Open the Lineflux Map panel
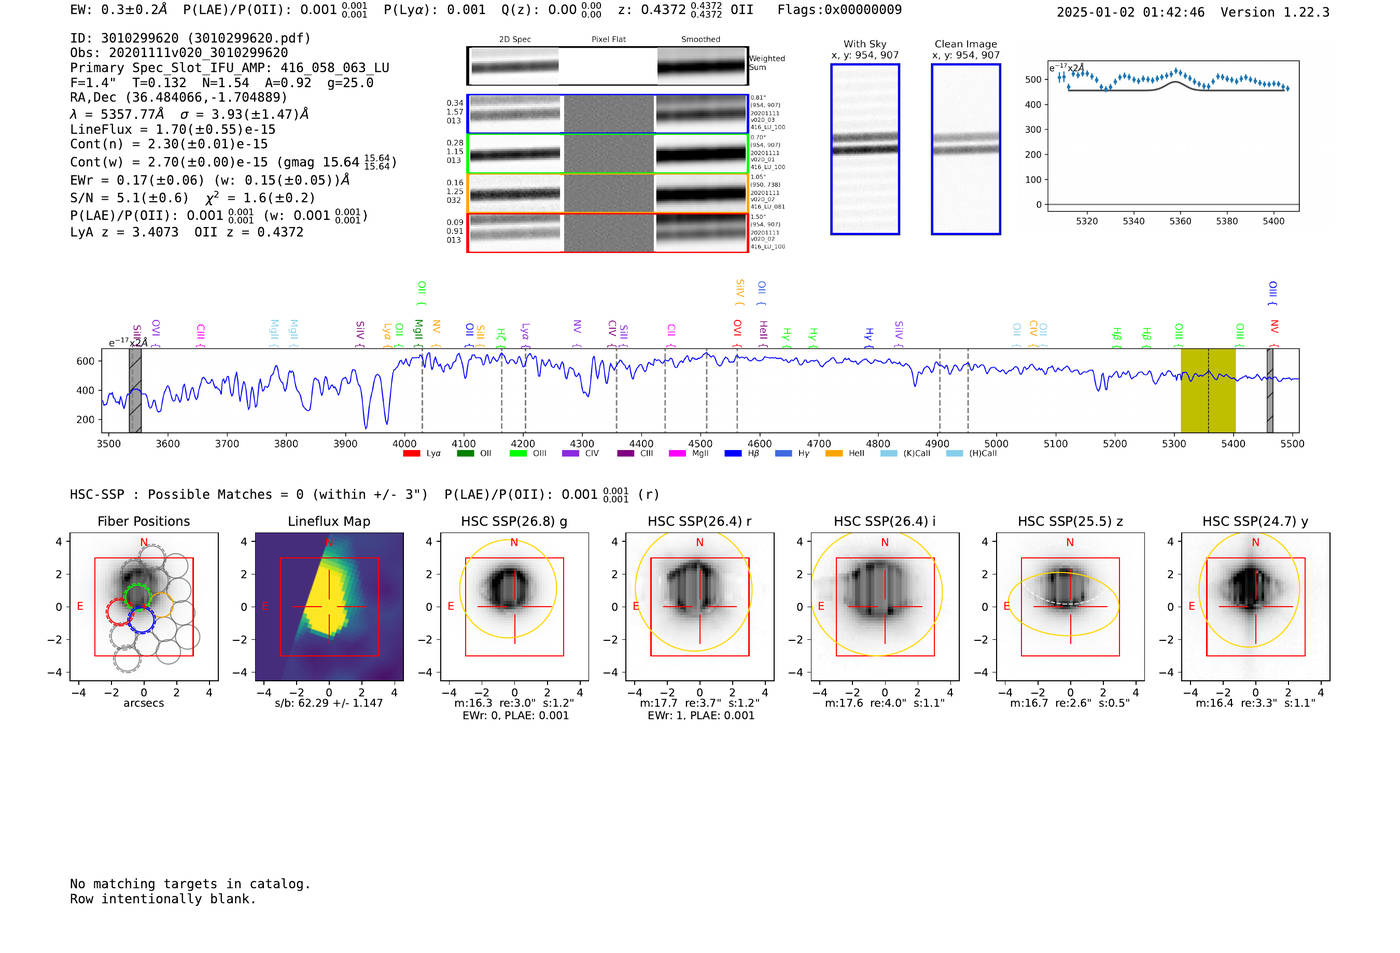The height and width of the screenshot is (953, 1400). click(x=329, y=606)
